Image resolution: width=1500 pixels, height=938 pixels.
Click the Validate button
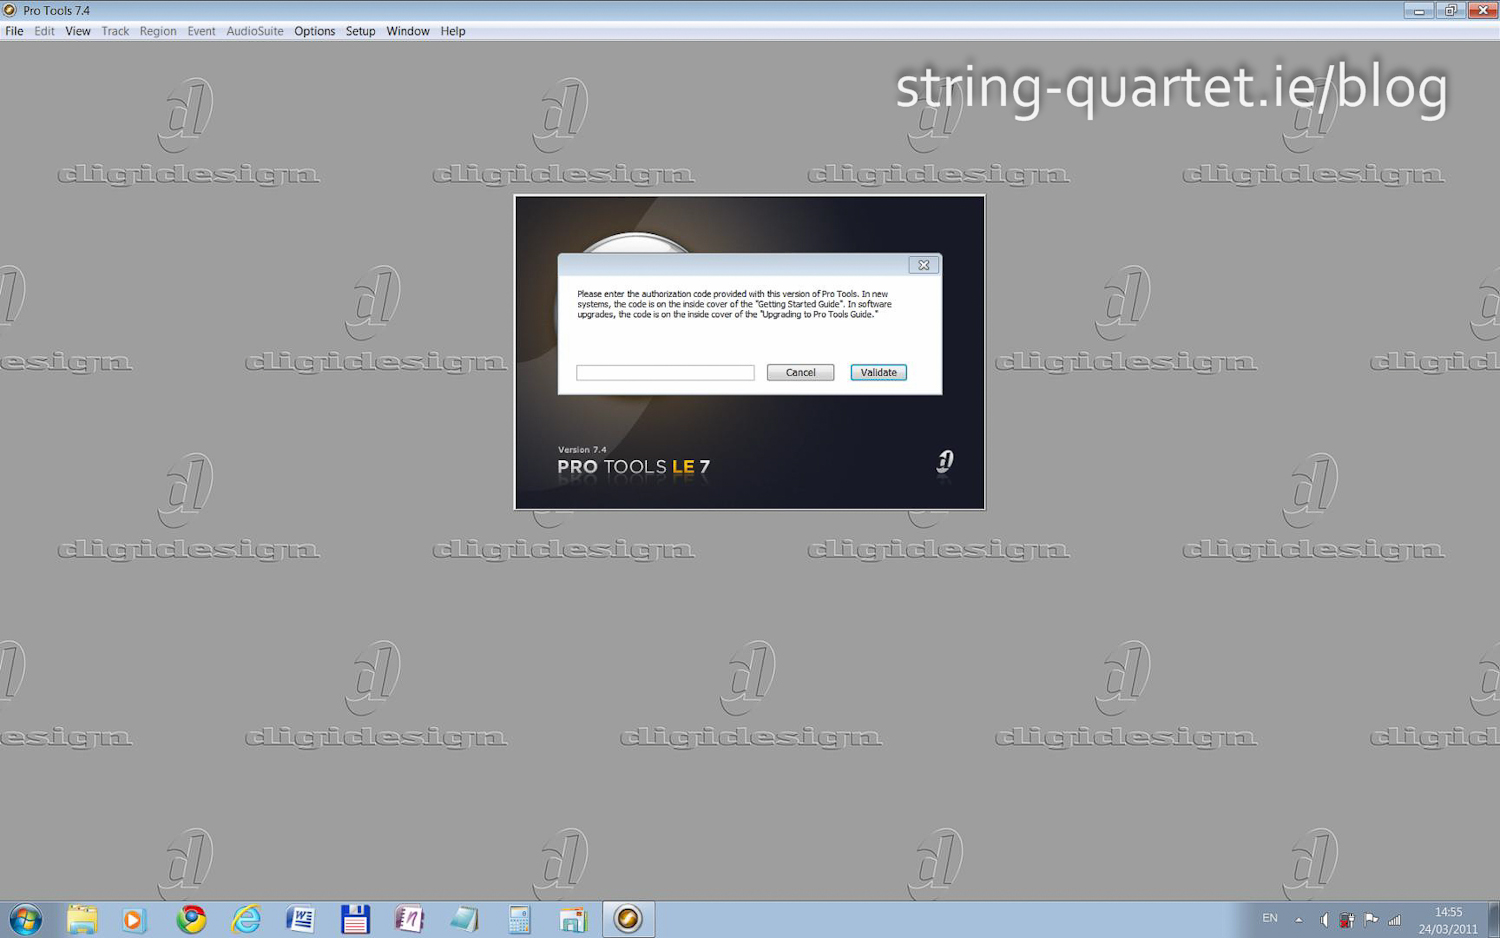(878, 372)
